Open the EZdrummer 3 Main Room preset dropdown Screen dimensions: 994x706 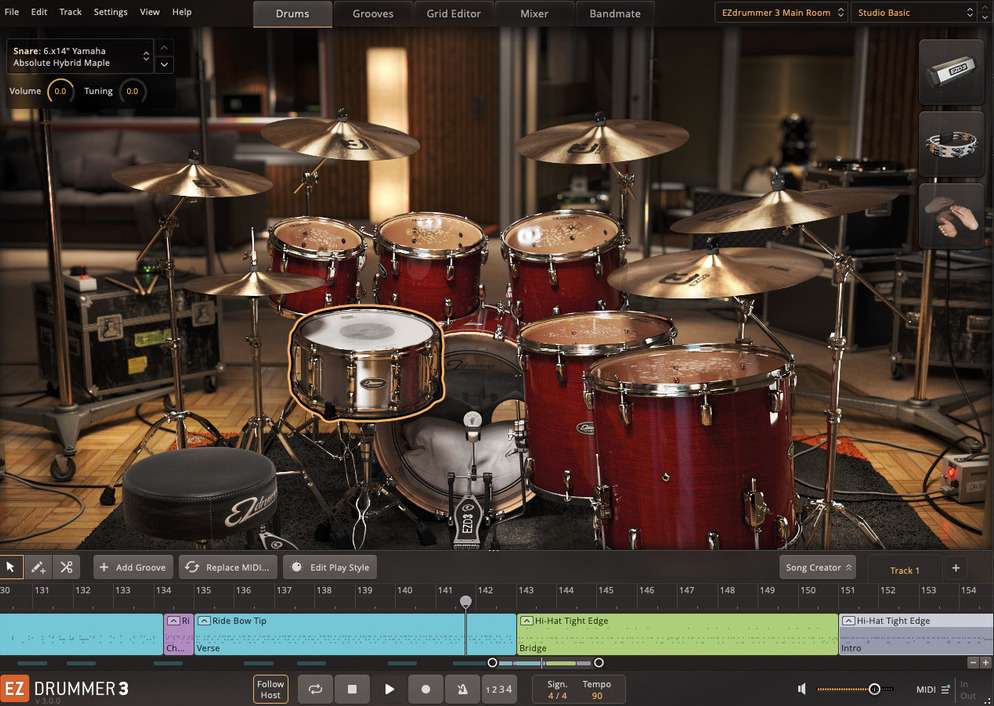pyautogui.click(x=780, y=12)
